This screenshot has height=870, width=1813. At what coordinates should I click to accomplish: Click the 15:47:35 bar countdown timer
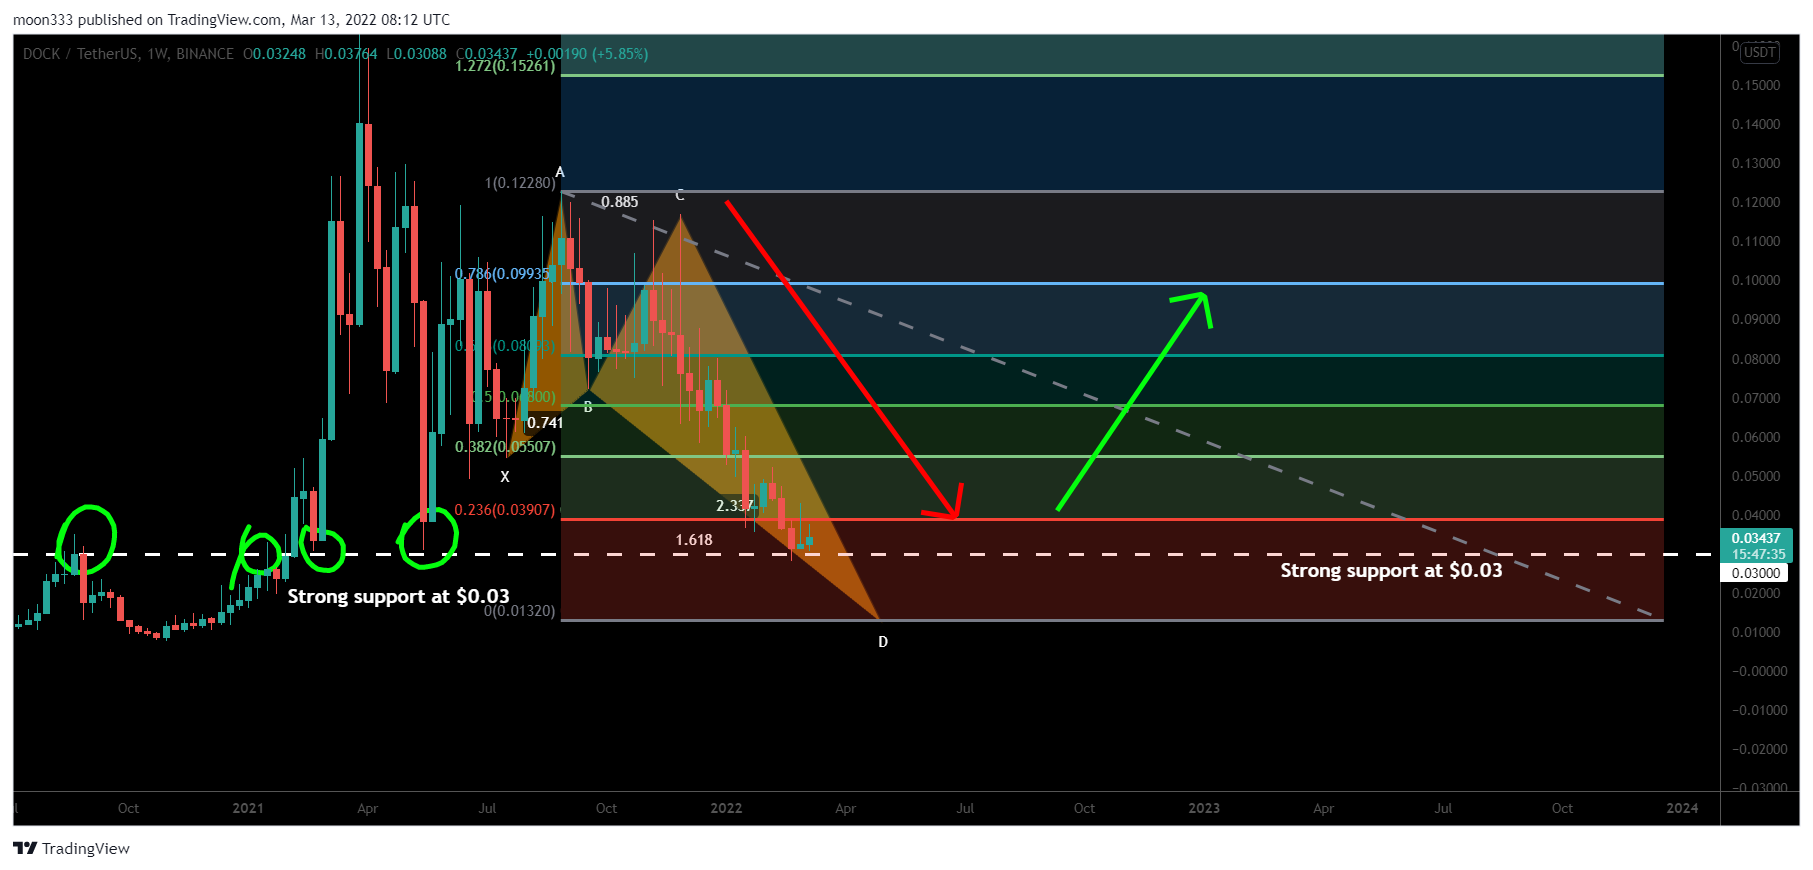1756,555
